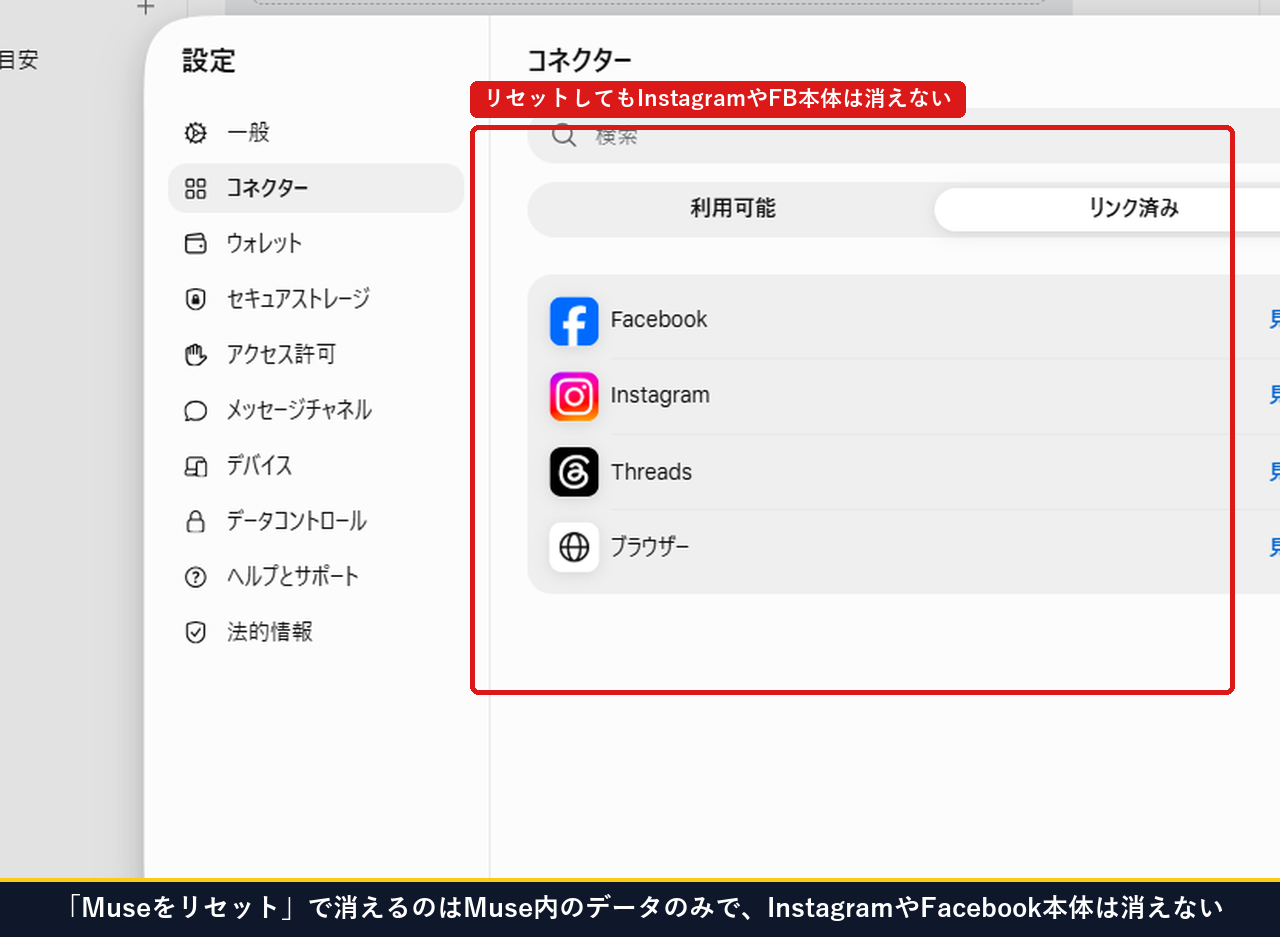Click the Threads connector name
This screenshot has width=1280, height=937.
(651, 472)
